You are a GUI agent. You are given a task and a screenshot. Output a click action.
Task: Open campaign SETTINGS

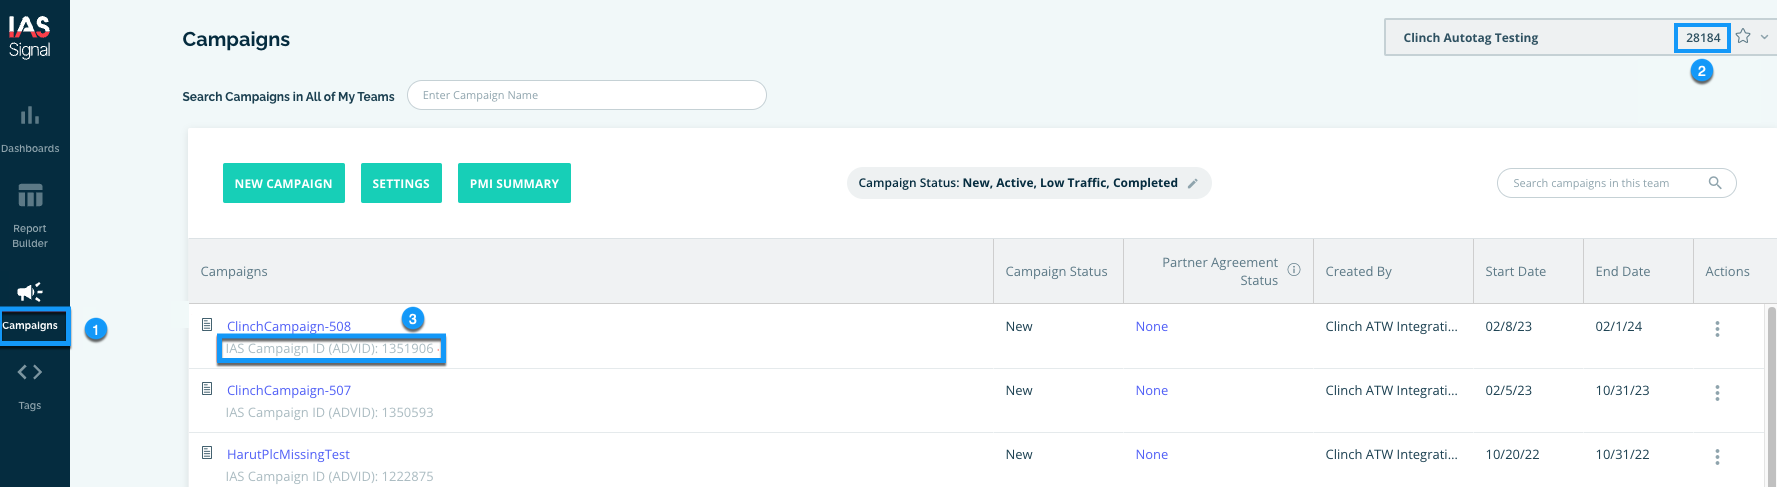coord(401,183)
